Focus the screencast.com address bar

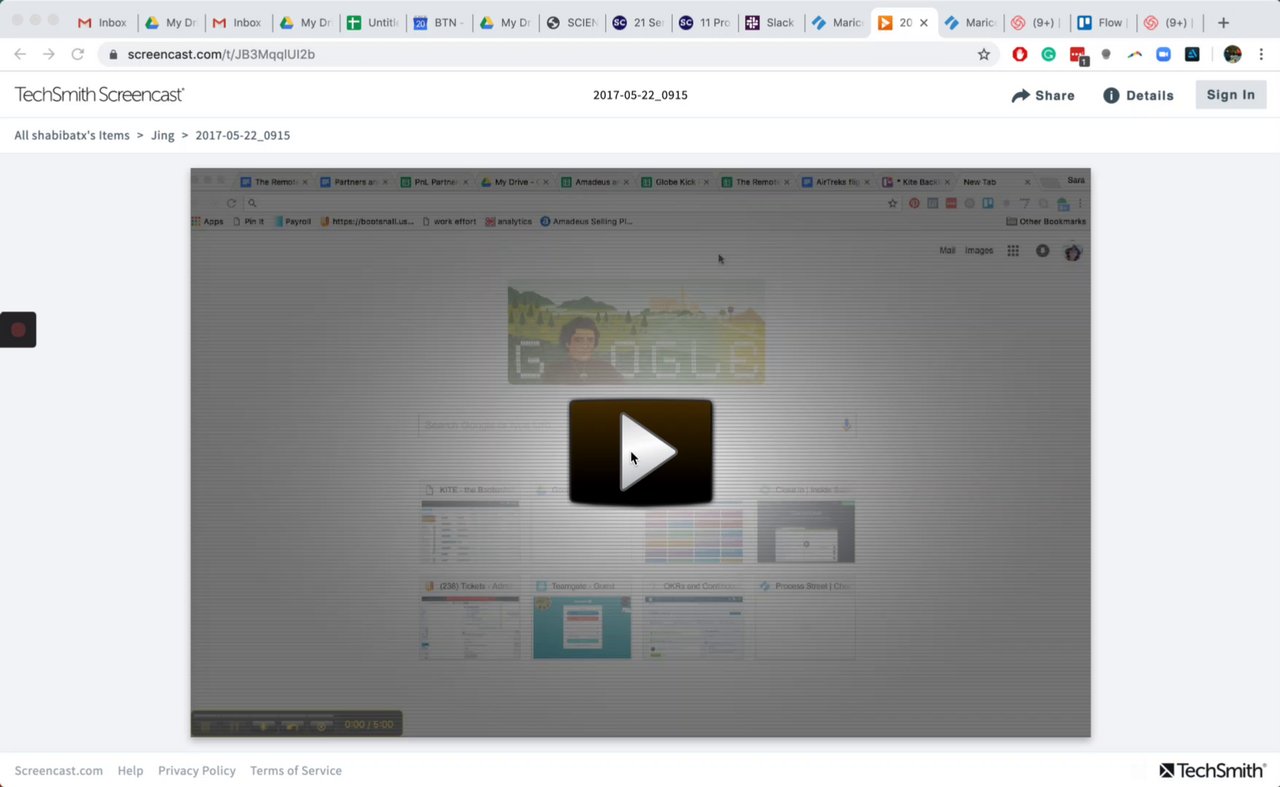coord(540,54)
